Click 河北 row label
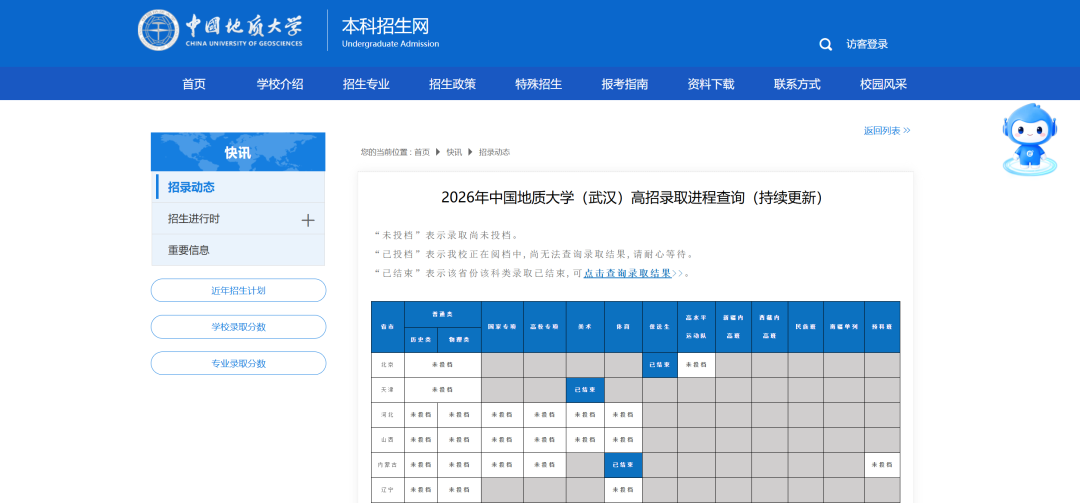The image size is (1080, 503). (388, 415)
